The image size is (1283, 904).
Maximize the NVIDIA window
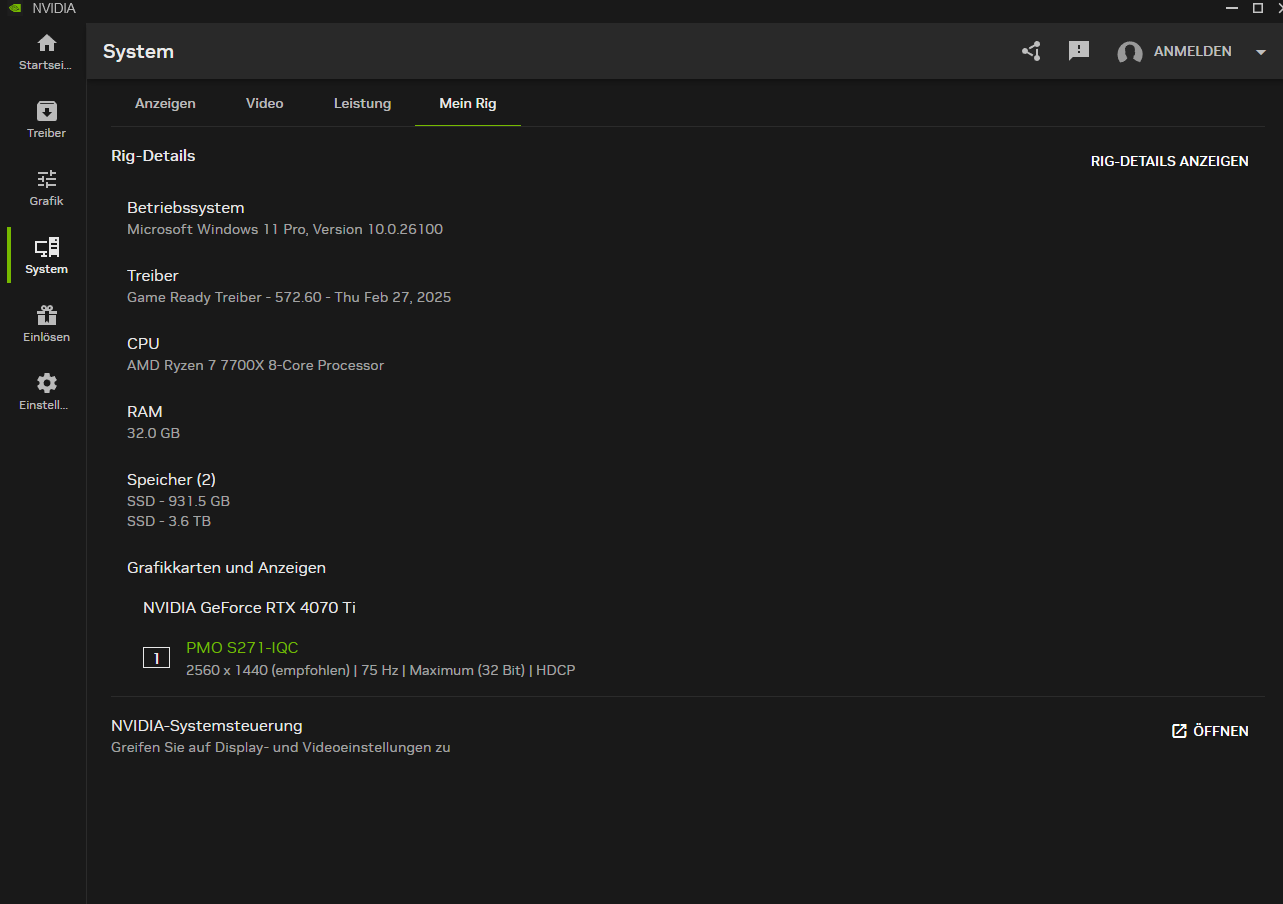[1258, 8]
